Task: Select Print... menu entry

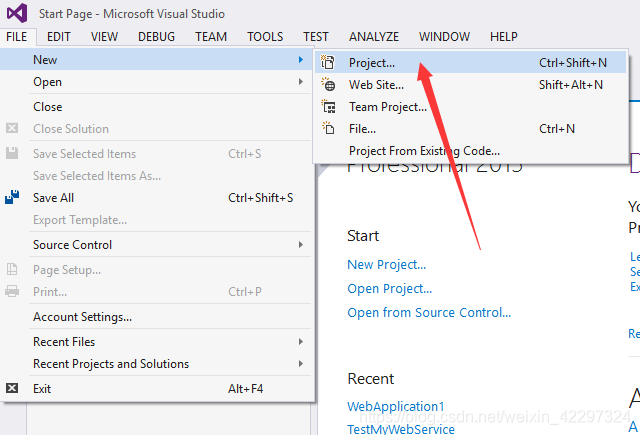Action: coord(157,292)
